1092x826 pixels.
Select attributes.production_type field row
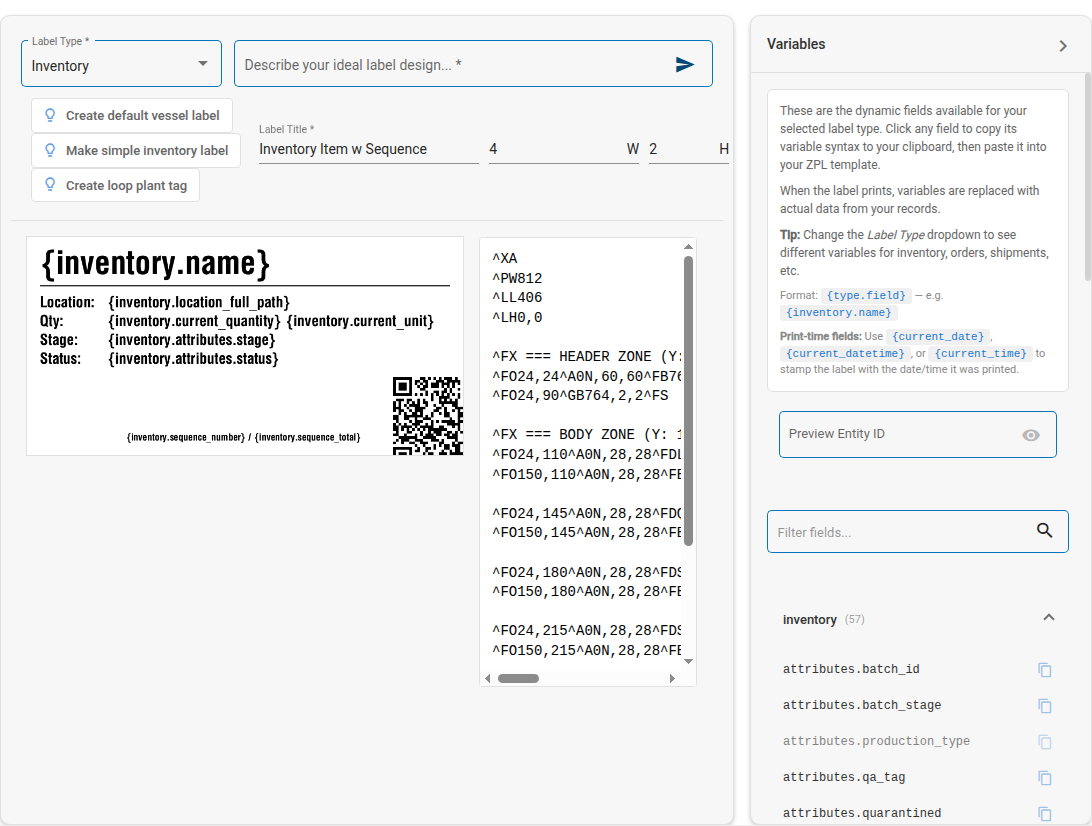[917, 741]
